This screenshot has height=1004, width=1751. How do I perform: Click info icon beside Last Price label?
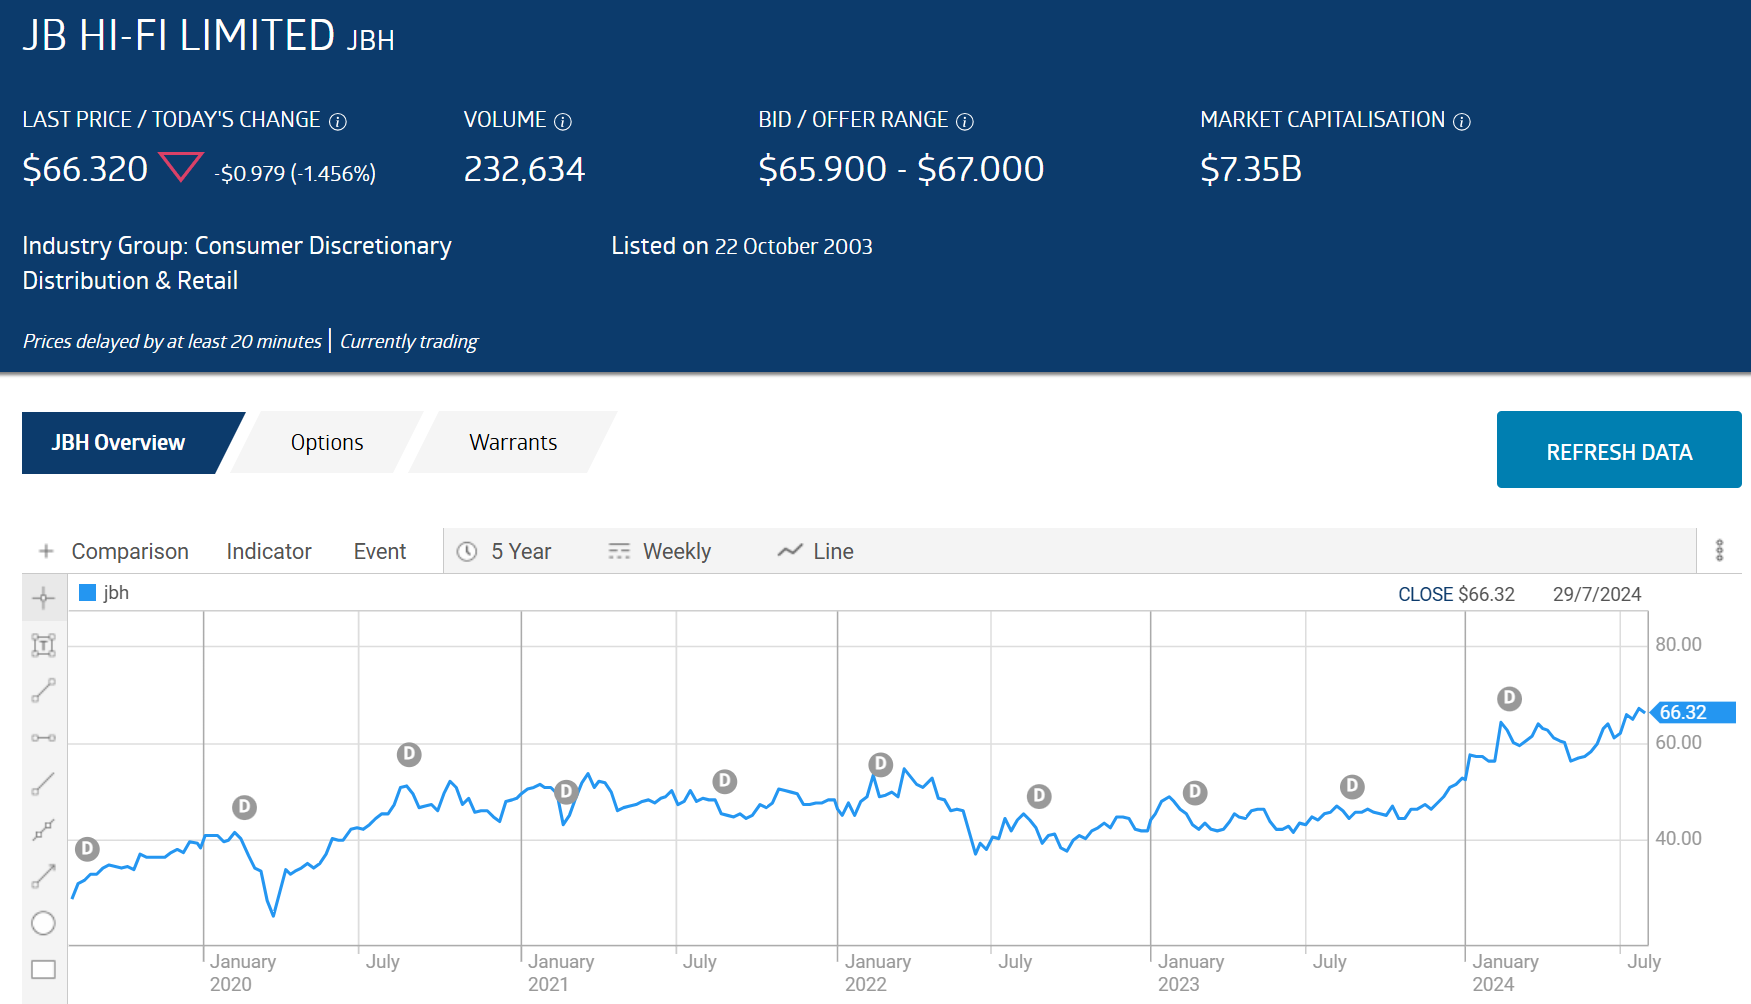338,121
